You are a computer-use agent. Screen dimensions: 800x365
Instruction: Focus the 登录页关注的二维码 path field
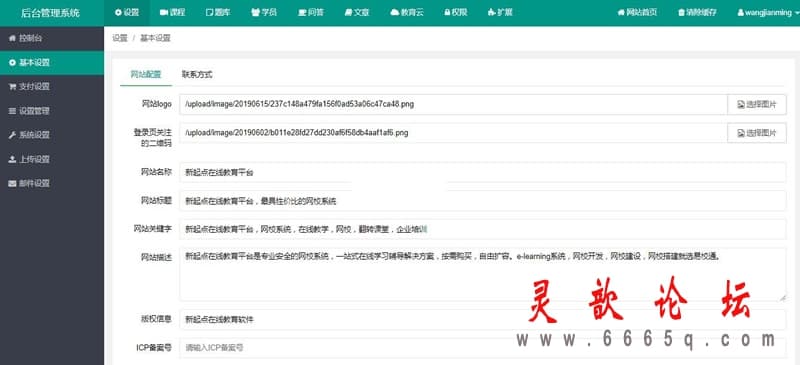click(x=453, y=133)
